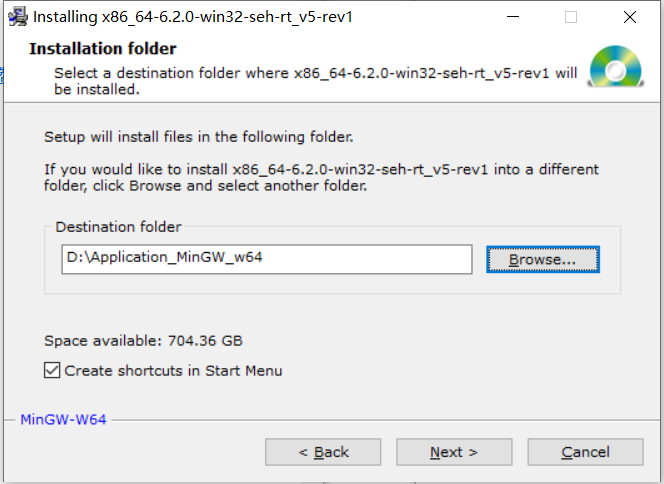Close the installer with the X button
Screen dimensions: 664x484
click(630, 17)
